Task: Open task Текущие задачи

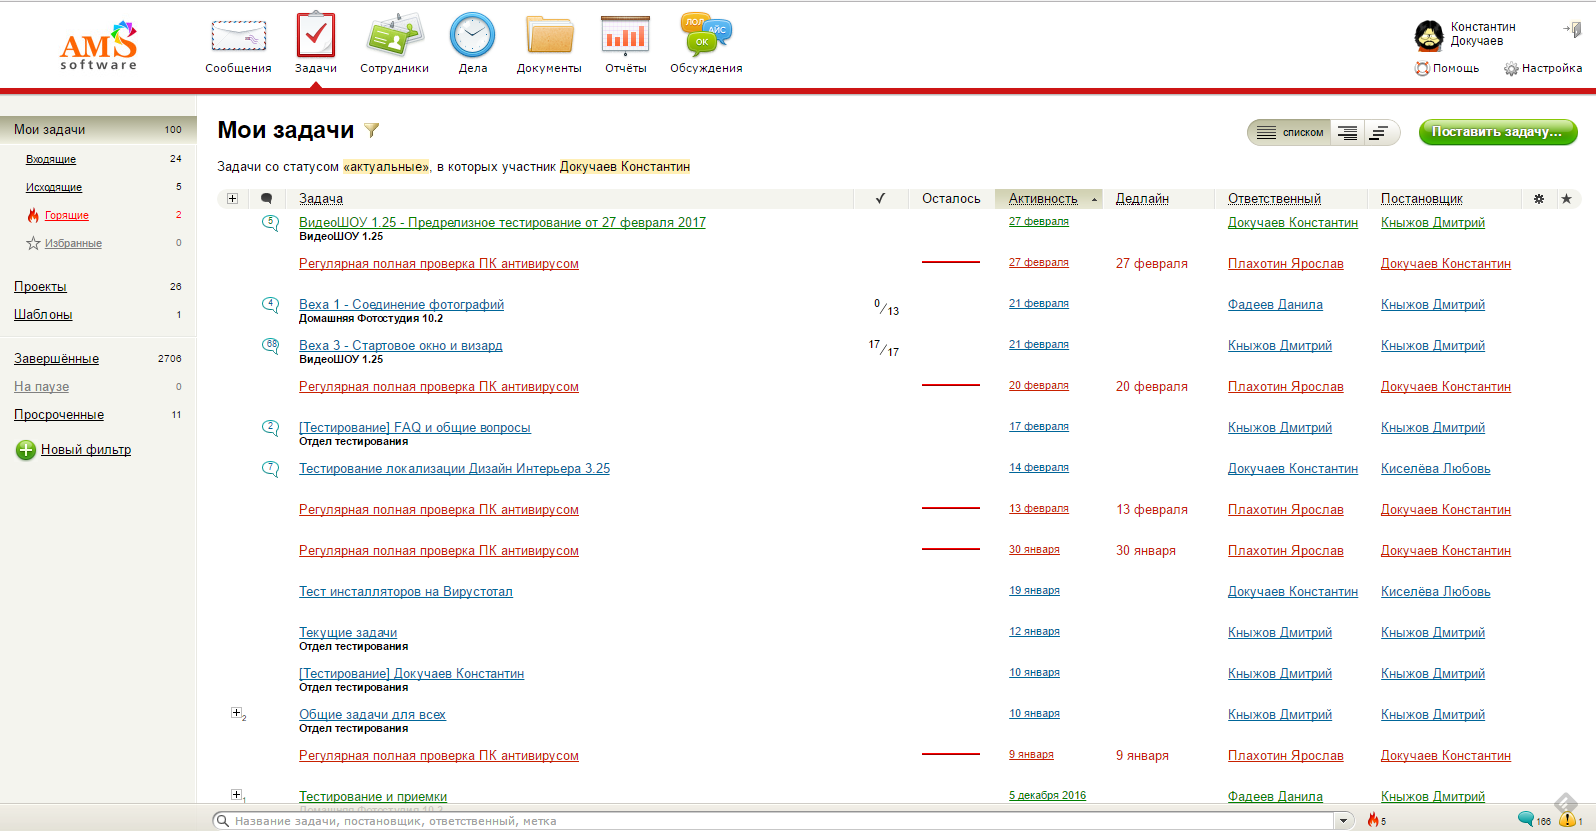Action: pos(348,633)
